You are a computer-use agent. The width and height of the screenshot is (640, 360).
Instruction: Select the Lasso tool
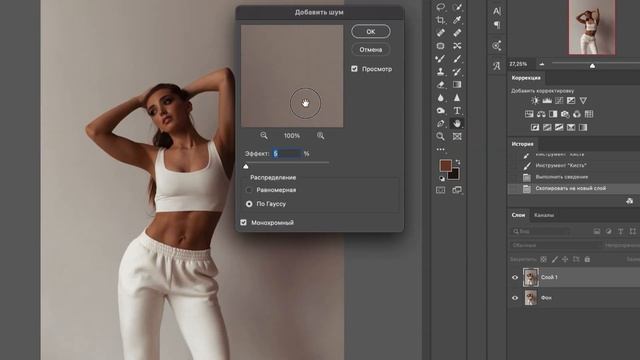(440, 7)
